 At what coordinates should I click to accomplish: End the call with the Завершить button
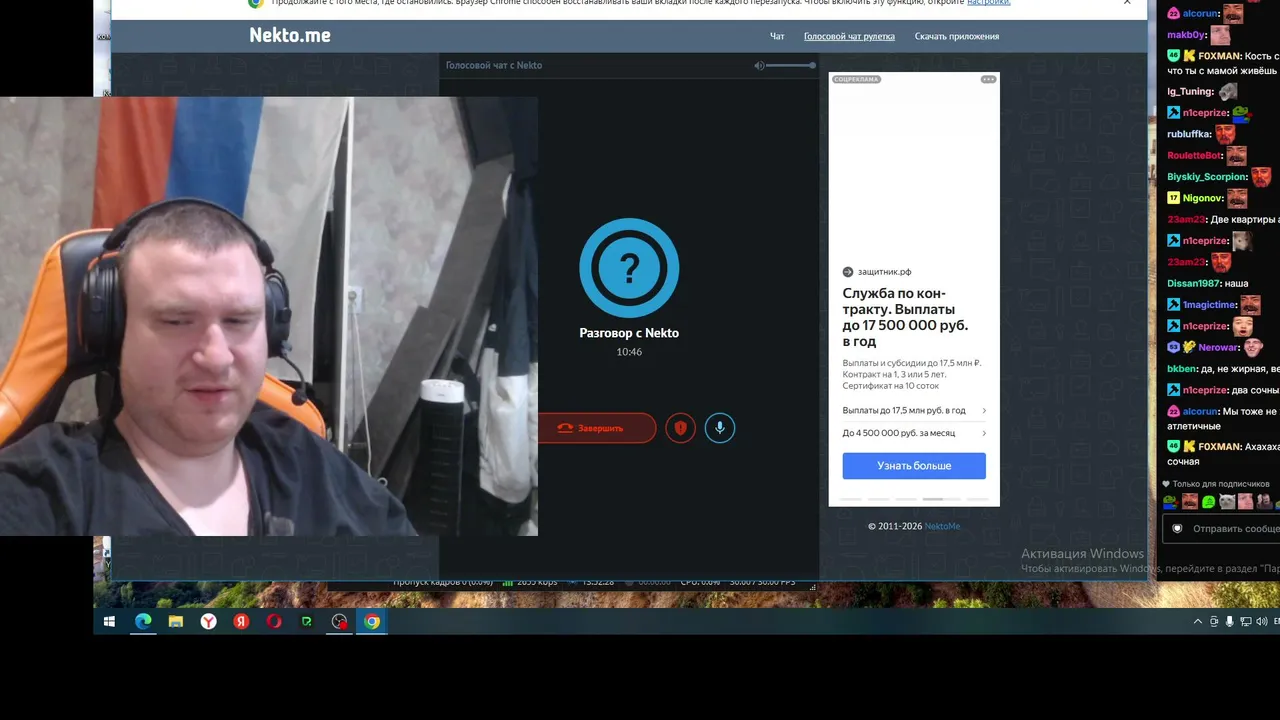coord(597,428)
